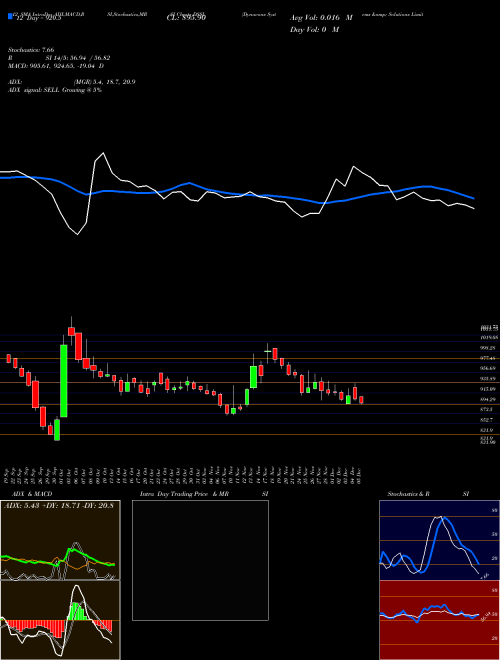Click the last red candlestick on the right
500x660 pixels.
pos(361,399)
